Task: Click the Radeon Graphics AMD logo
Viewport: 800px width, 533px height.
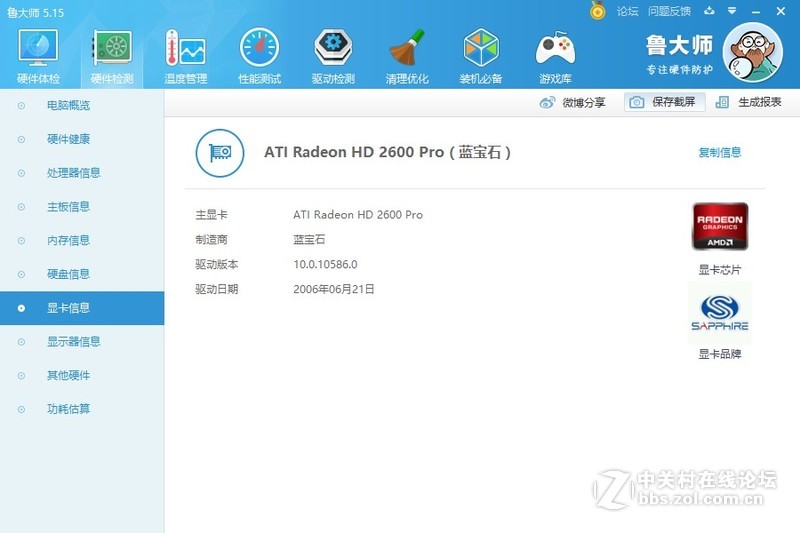Action: point(720,226)
